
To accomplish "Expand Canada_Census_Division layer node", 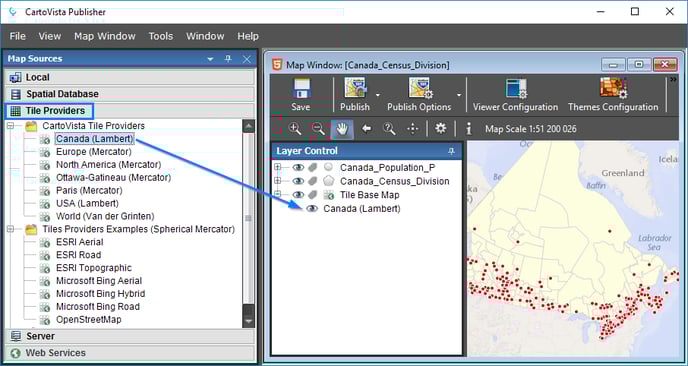I will pyautogui.click(x=277, y=181).
